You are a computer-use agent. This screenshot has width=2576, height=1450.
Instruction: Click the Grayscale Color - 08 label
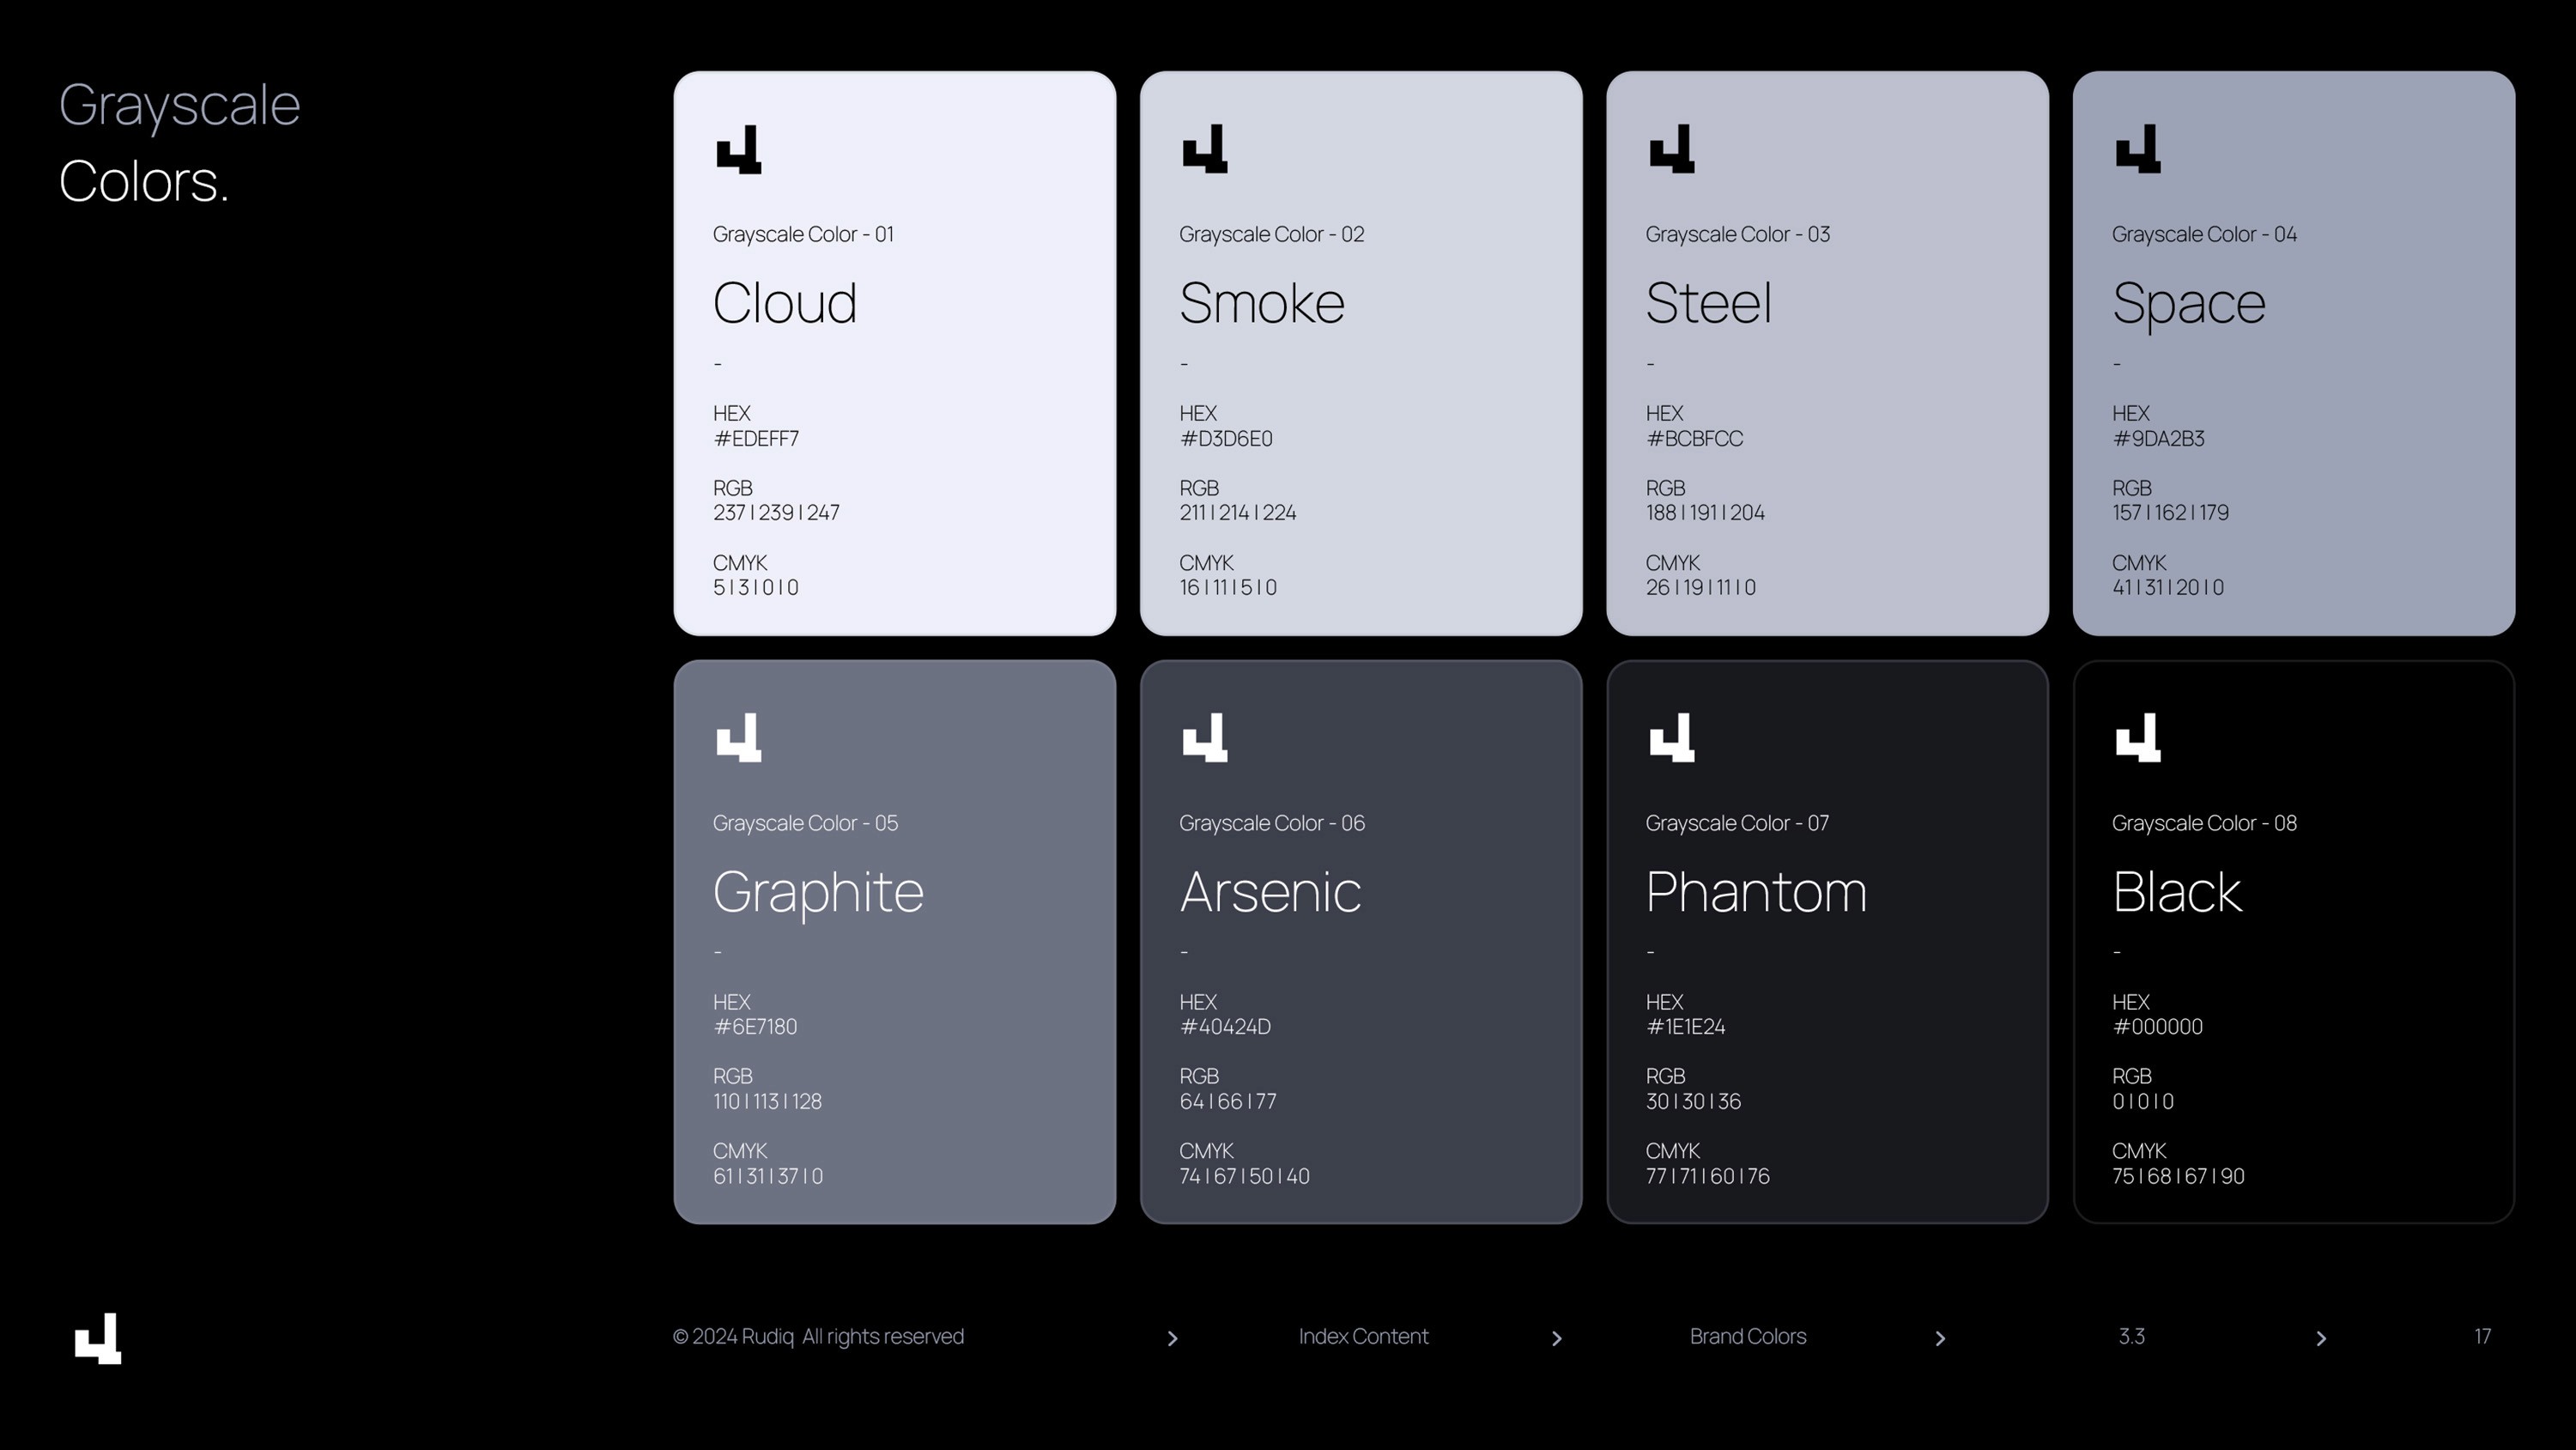coord(2205,824)
